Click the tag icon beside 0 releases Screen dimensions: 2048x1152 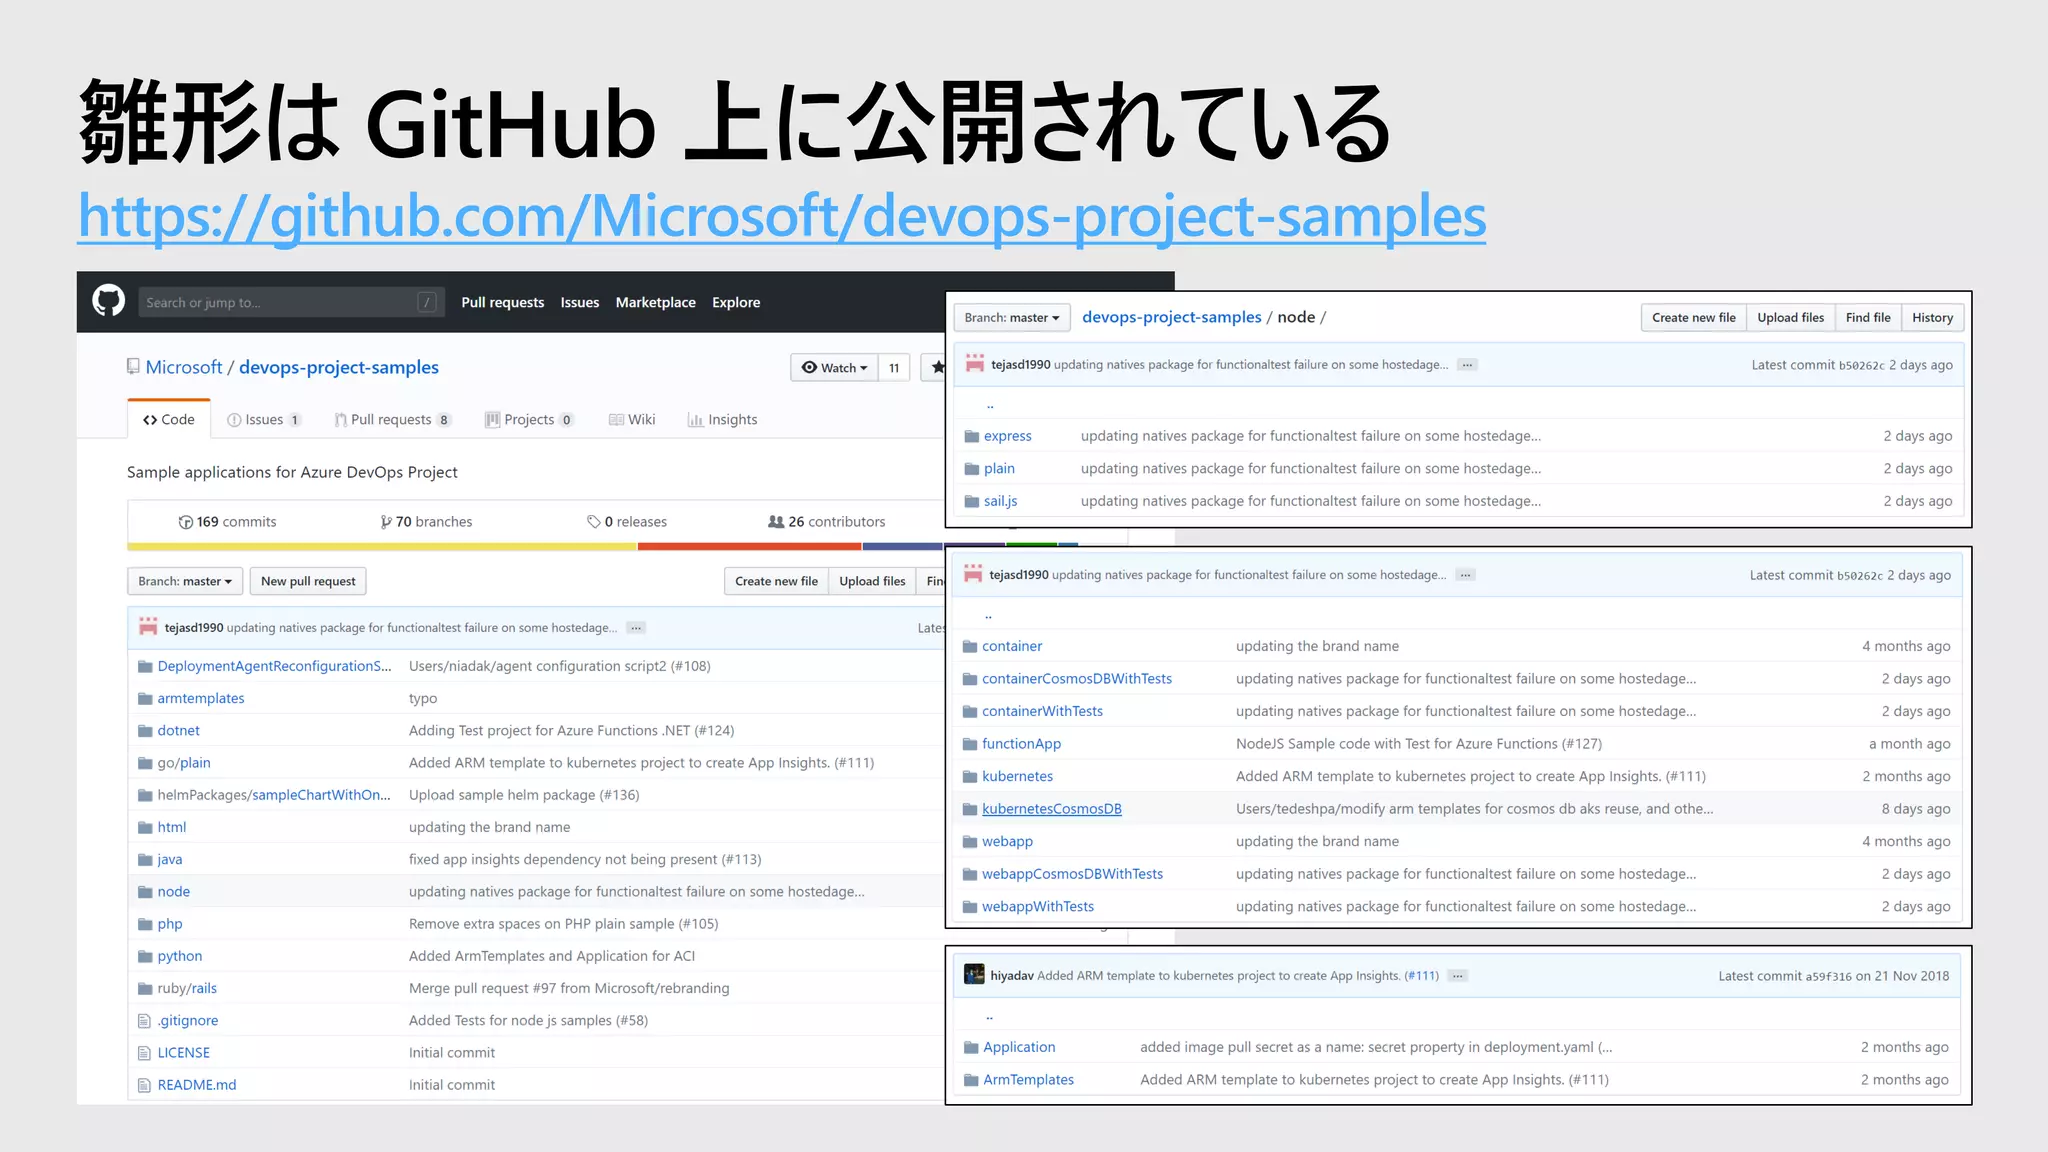click(593, 522)
